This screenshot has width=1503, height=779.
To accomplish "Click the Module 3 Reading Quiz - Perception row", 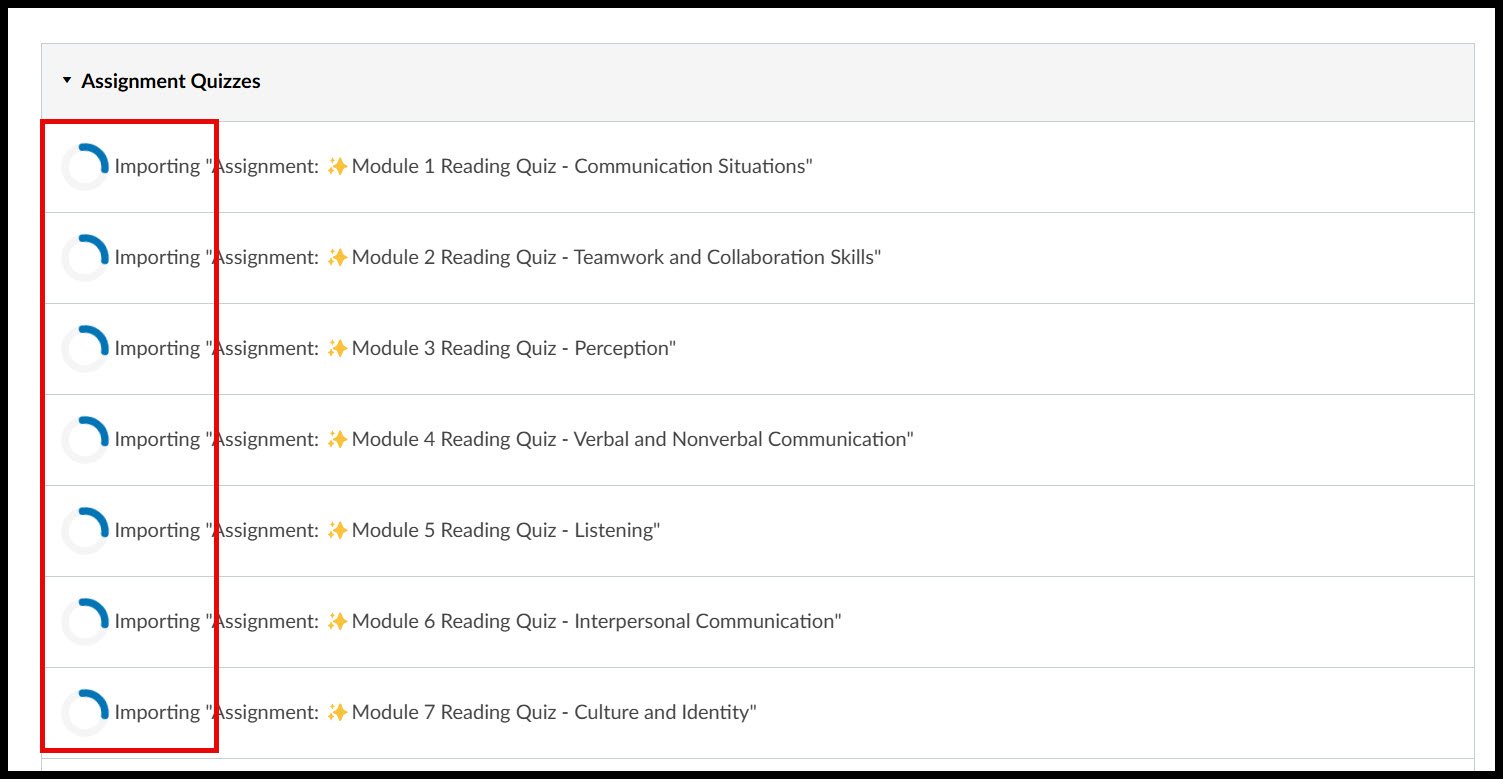I will pyautogui.click(x=400, y=347).
